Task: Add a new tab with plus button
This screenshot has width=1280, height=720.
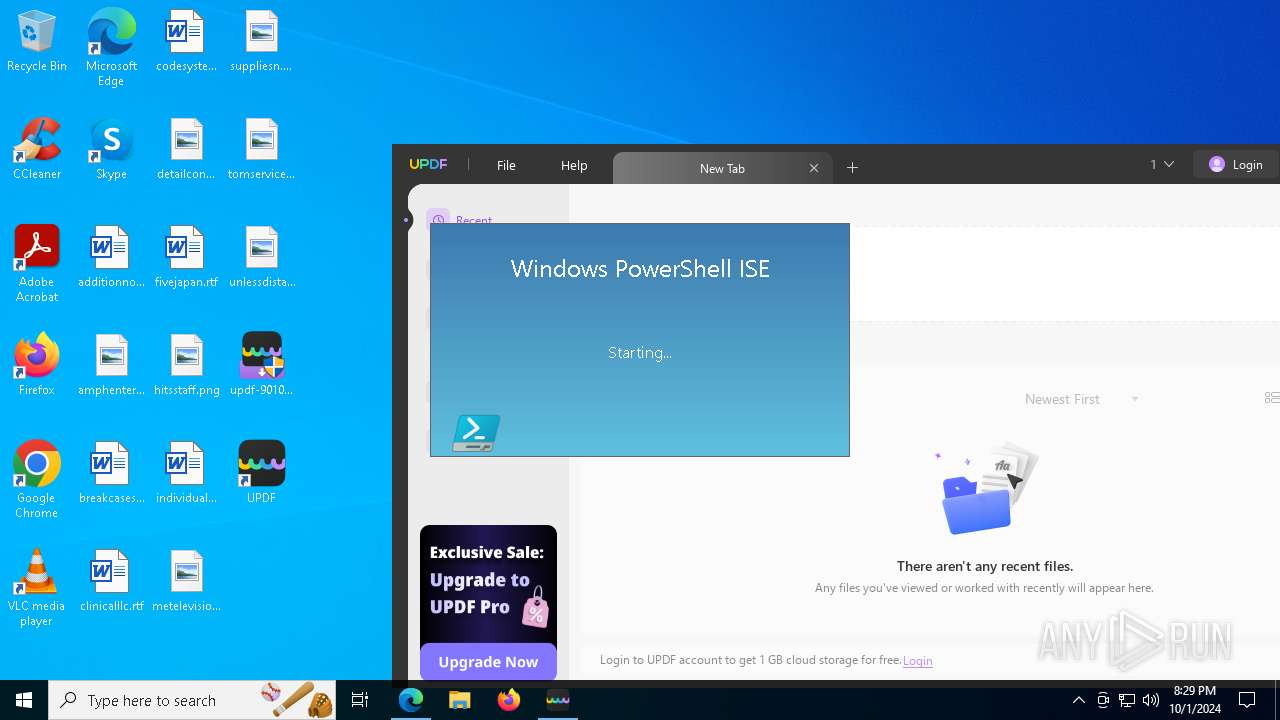Action: click(853, 168)
